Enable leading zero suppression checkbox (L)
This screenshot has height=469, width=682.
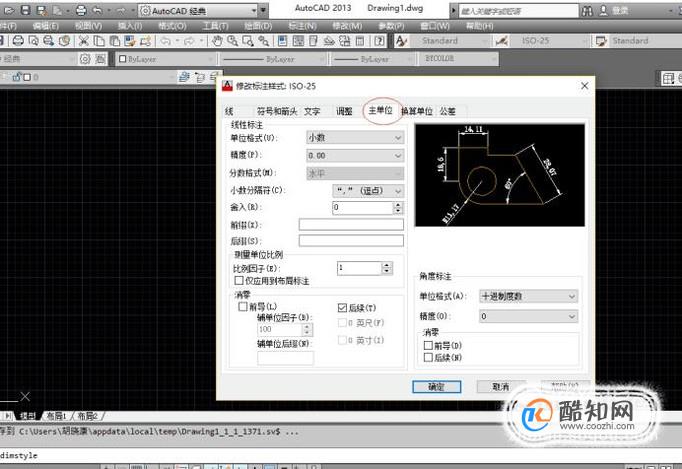pos(243,307)
